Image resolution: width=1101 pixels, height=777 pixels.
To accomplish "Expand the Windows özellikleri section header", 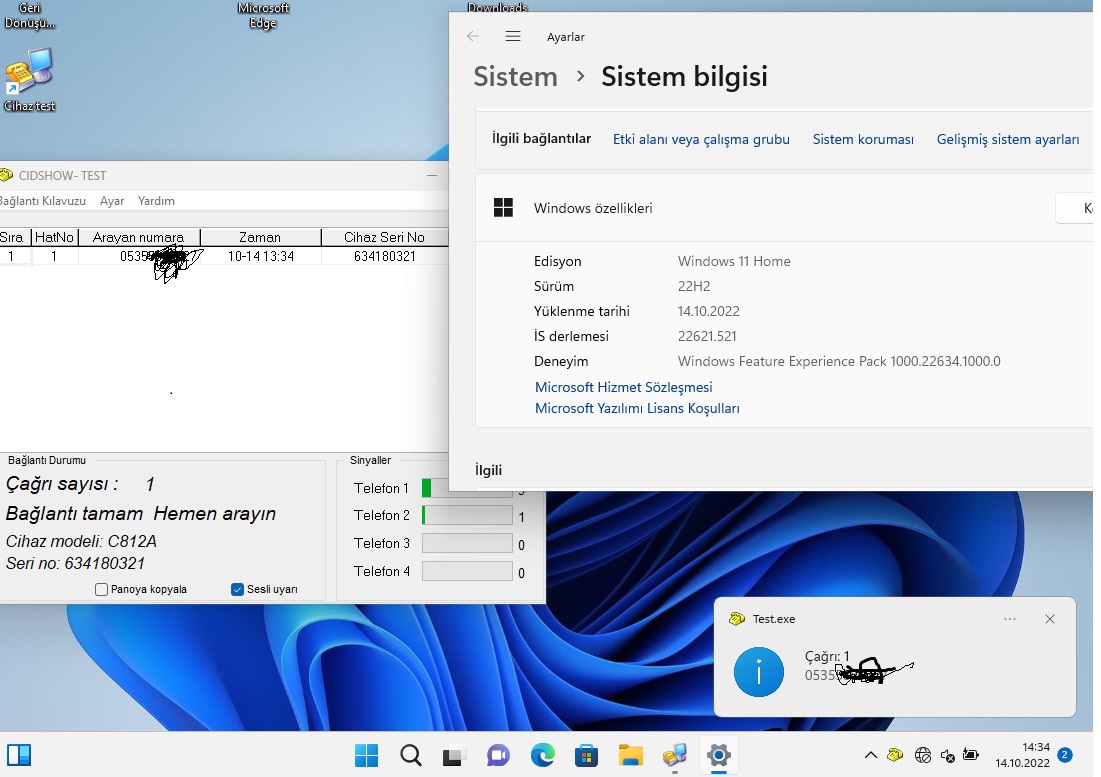I will (x=785, y=208).
